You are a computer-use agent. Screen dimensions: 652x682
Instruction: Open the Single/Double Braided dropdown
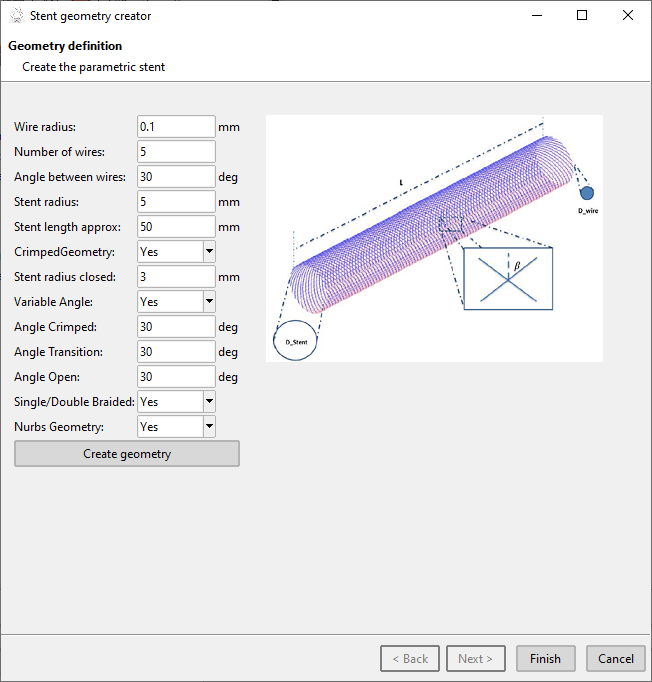[x=176, y=402]
